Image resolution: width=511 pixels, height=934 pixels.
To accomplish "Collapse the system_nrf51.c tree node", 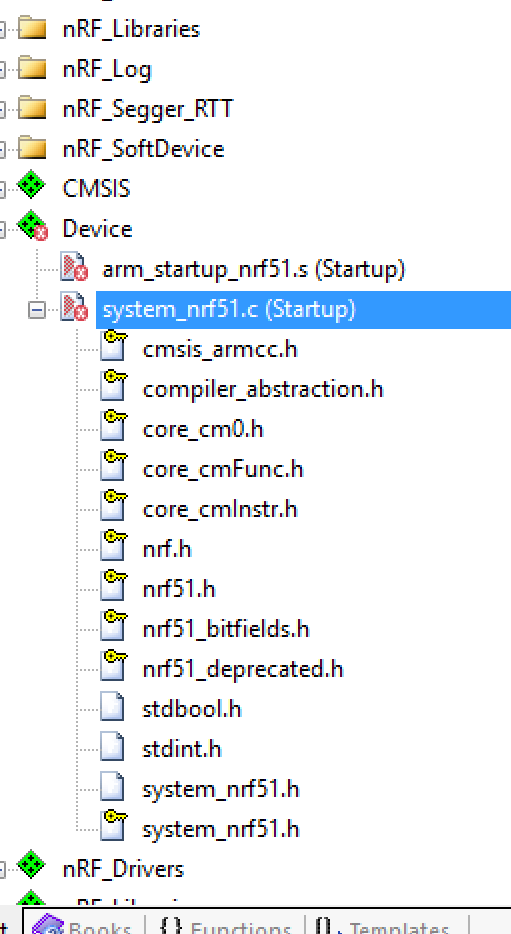I will point(37,309).
